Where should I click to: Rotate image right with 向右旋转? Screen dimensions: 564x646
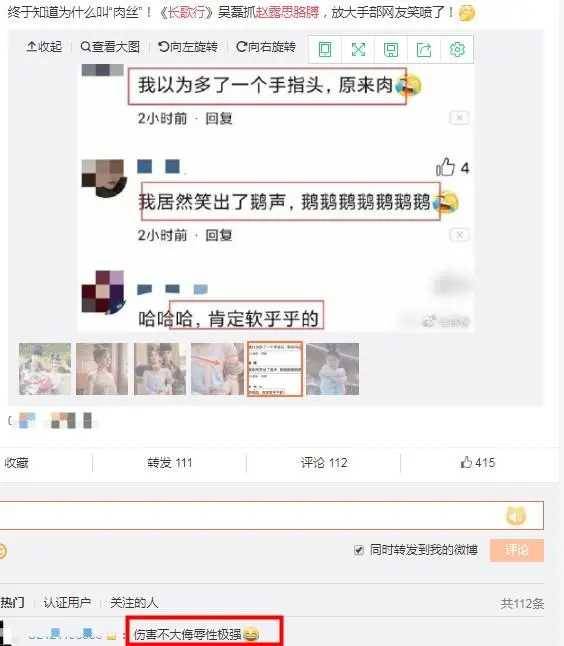[266, 47]
